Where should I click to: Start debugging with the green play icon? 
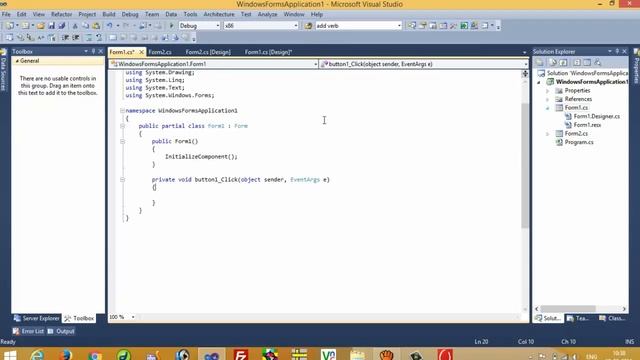pyautogui.click(x=171, y=26)
